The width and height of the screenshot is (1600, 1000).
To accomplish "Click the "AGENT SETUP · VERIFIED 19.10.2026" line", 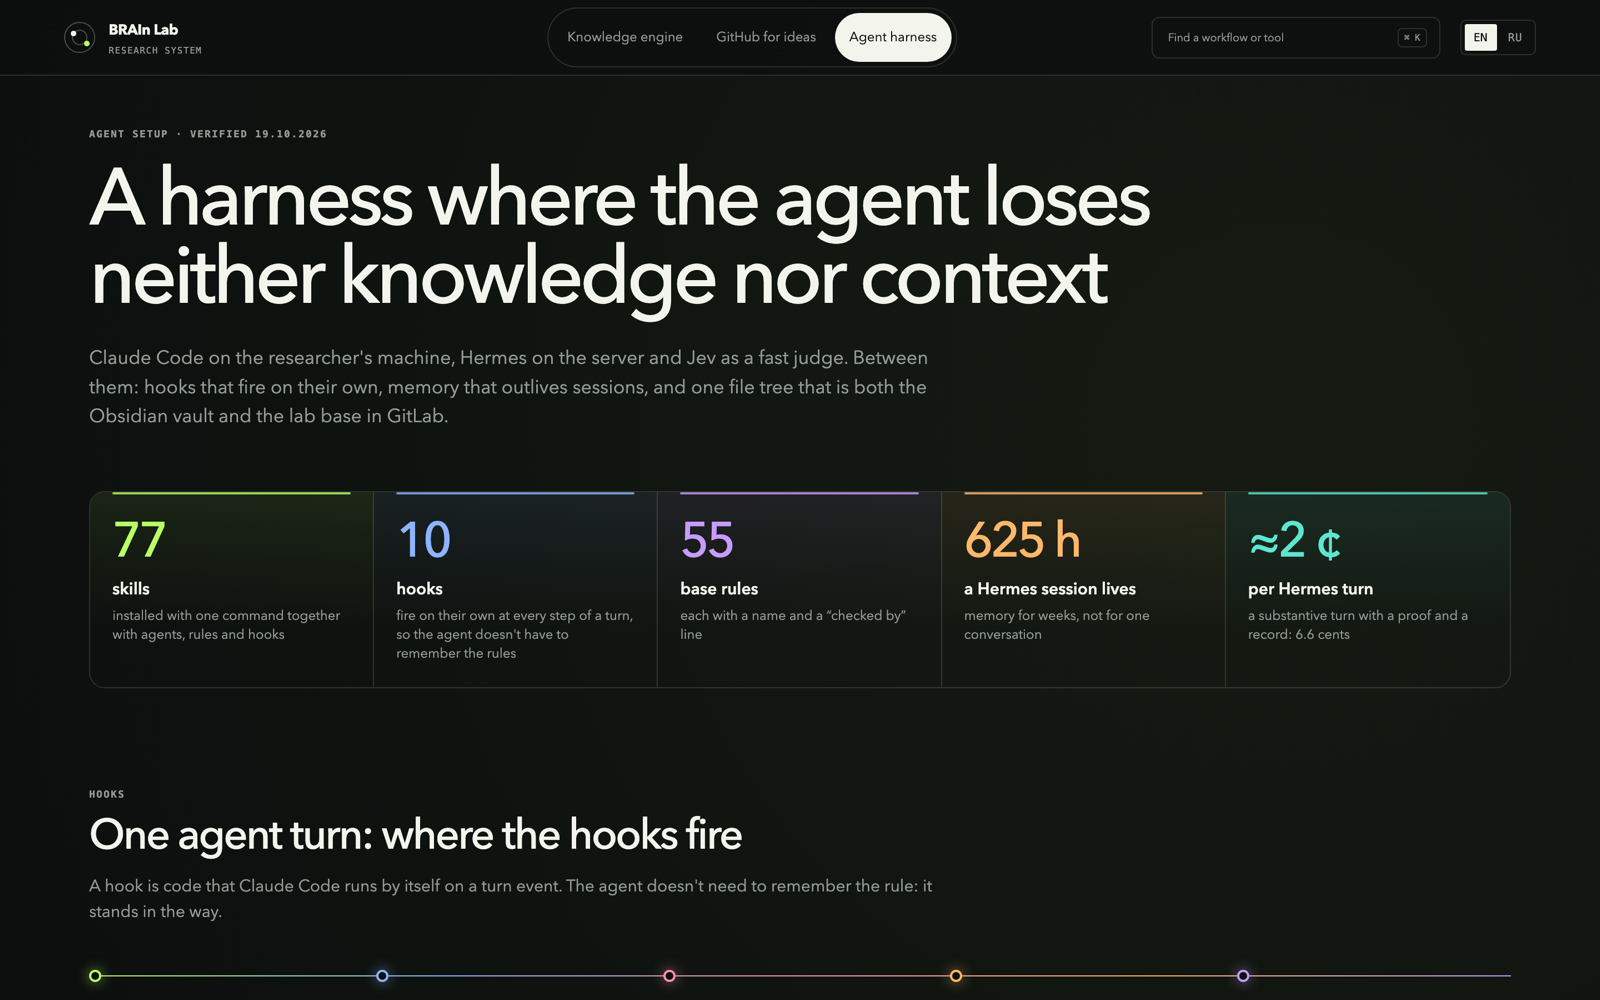I will tap(208, 134).
